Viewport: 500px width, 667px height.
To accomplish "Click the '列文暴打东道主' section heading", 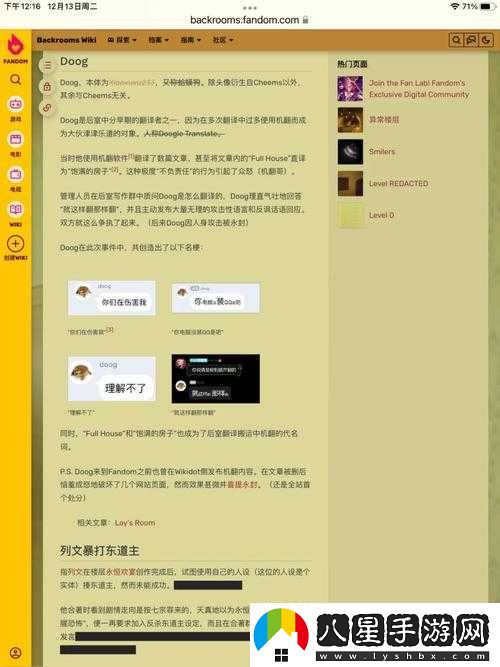I will [100, 551].
